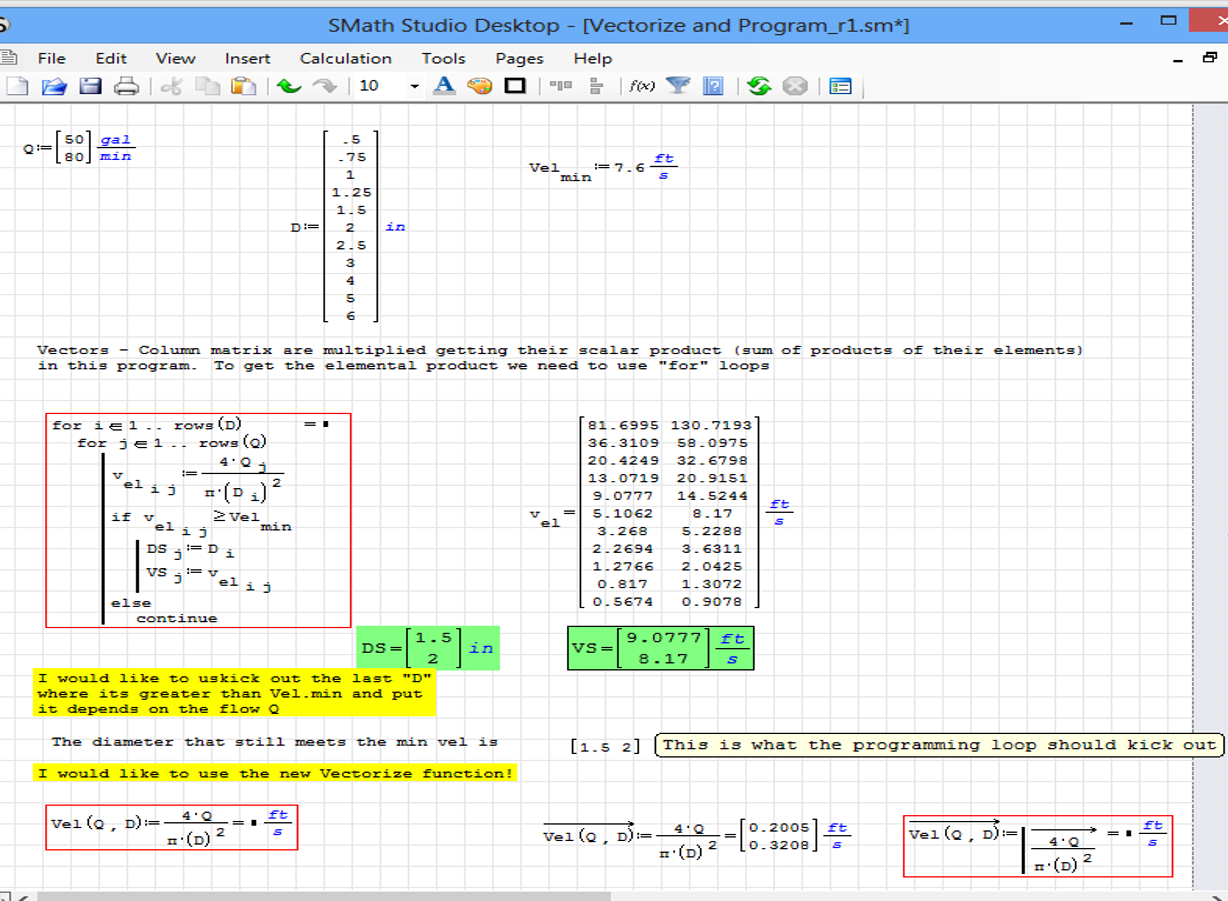This screenshot has height=901, width=1228.
Task: Open the text color 'A' tool
Action: 444,86
